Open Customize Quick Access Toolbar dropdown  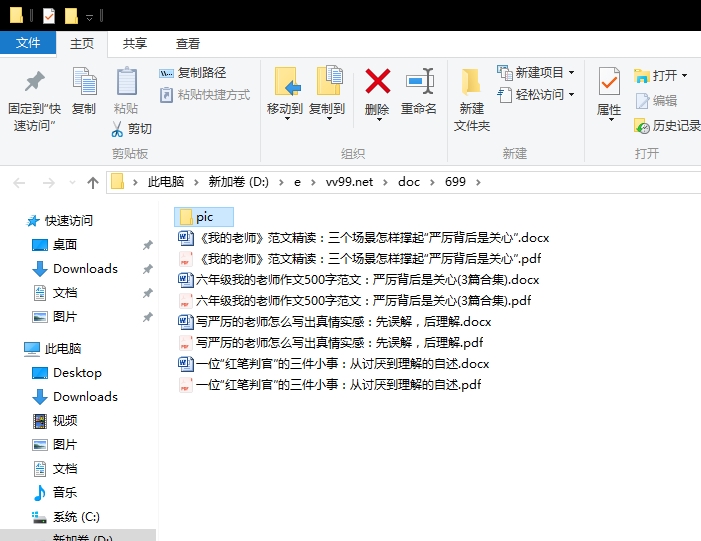89,17
